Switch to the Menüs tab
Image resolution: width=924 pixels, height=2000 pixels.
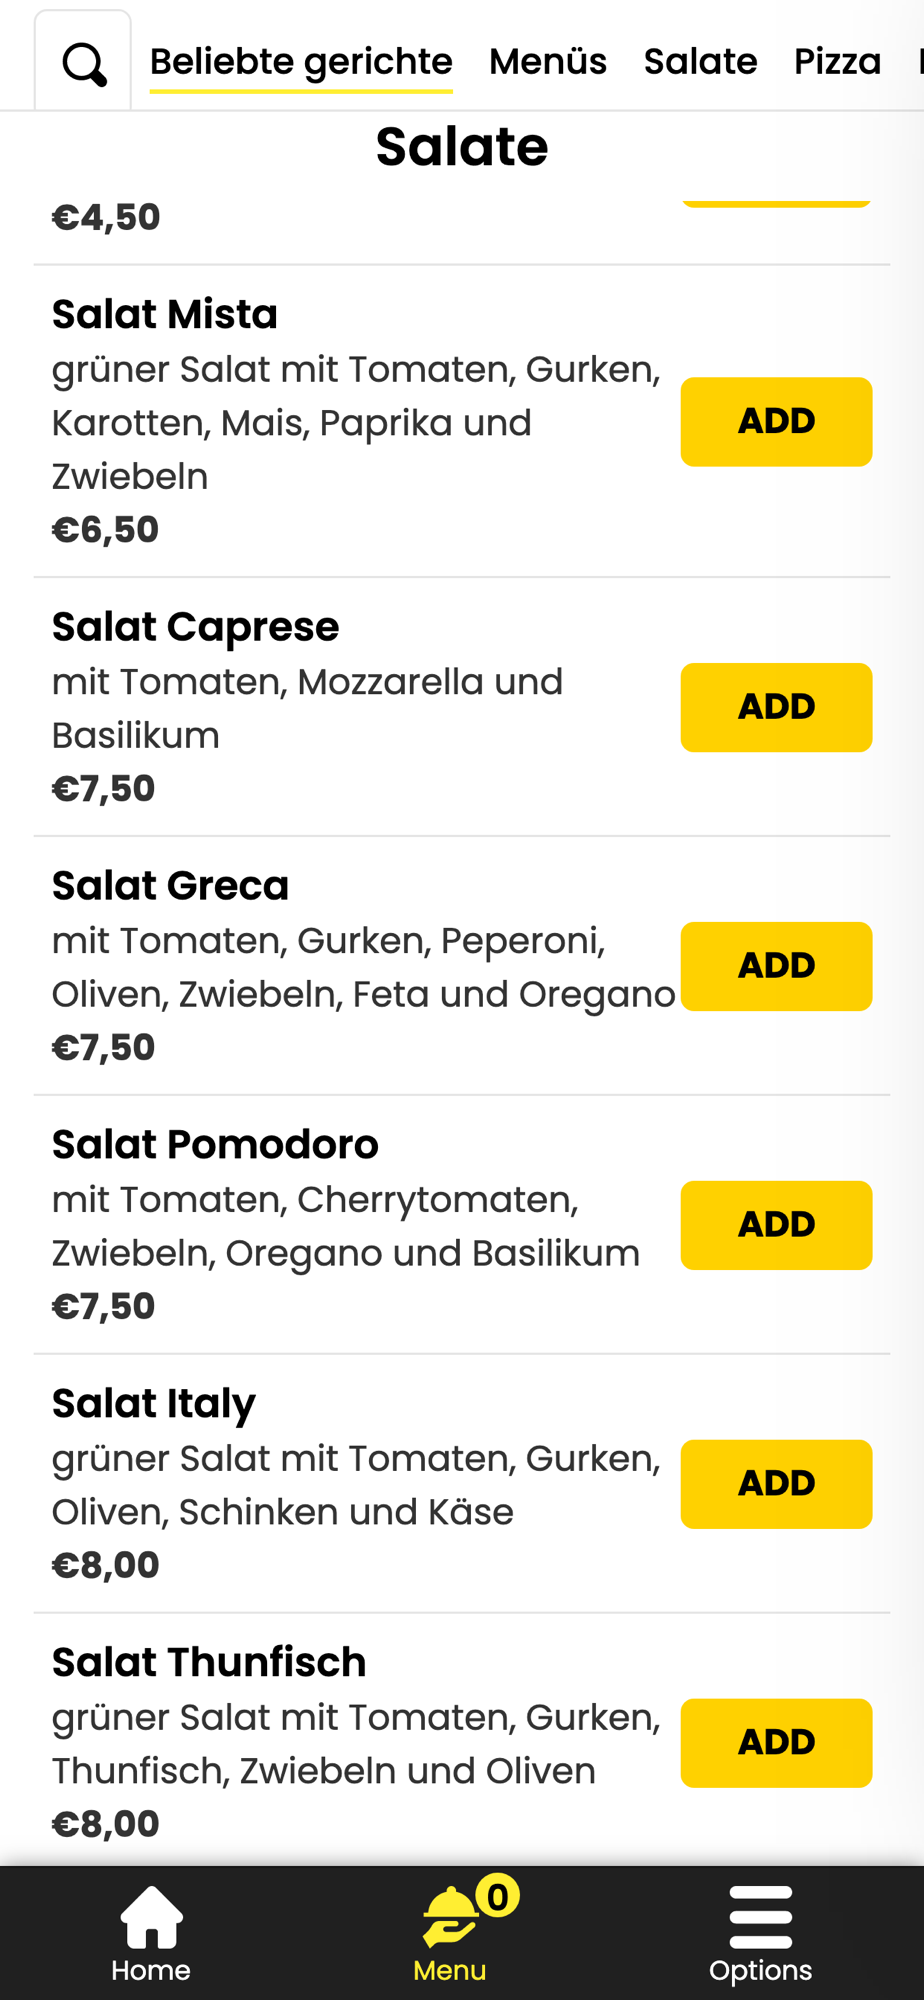[x=548, y=62]
